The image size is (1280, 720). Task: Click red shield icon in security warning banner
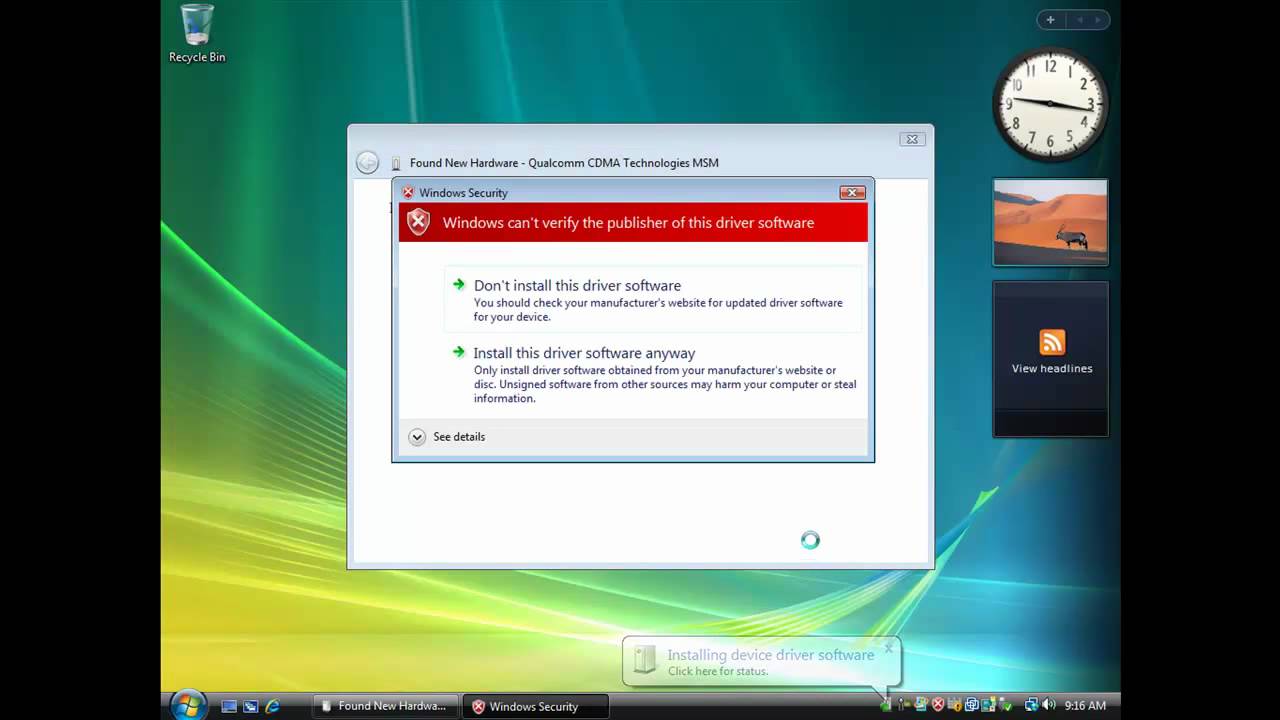[x=419, y=222]
